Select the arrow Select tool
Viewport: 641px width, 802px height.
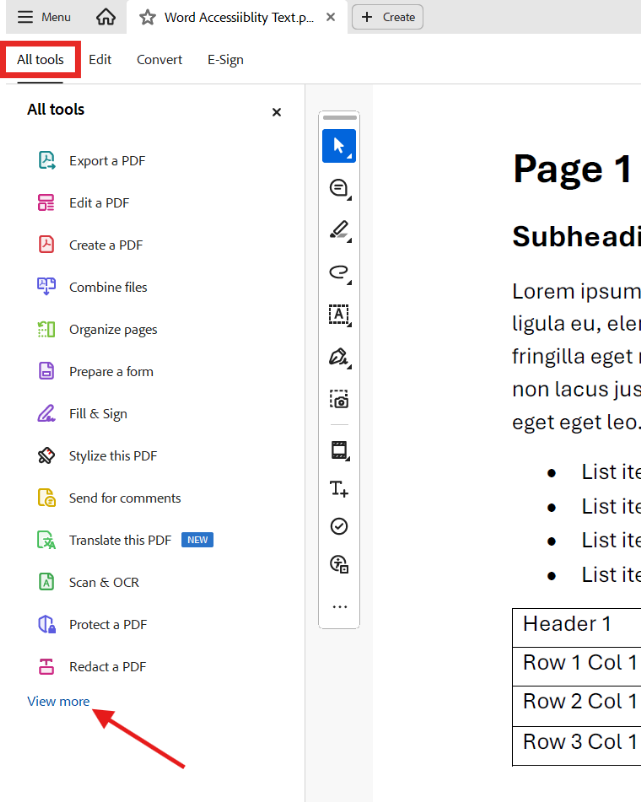[x=339, y=146]
